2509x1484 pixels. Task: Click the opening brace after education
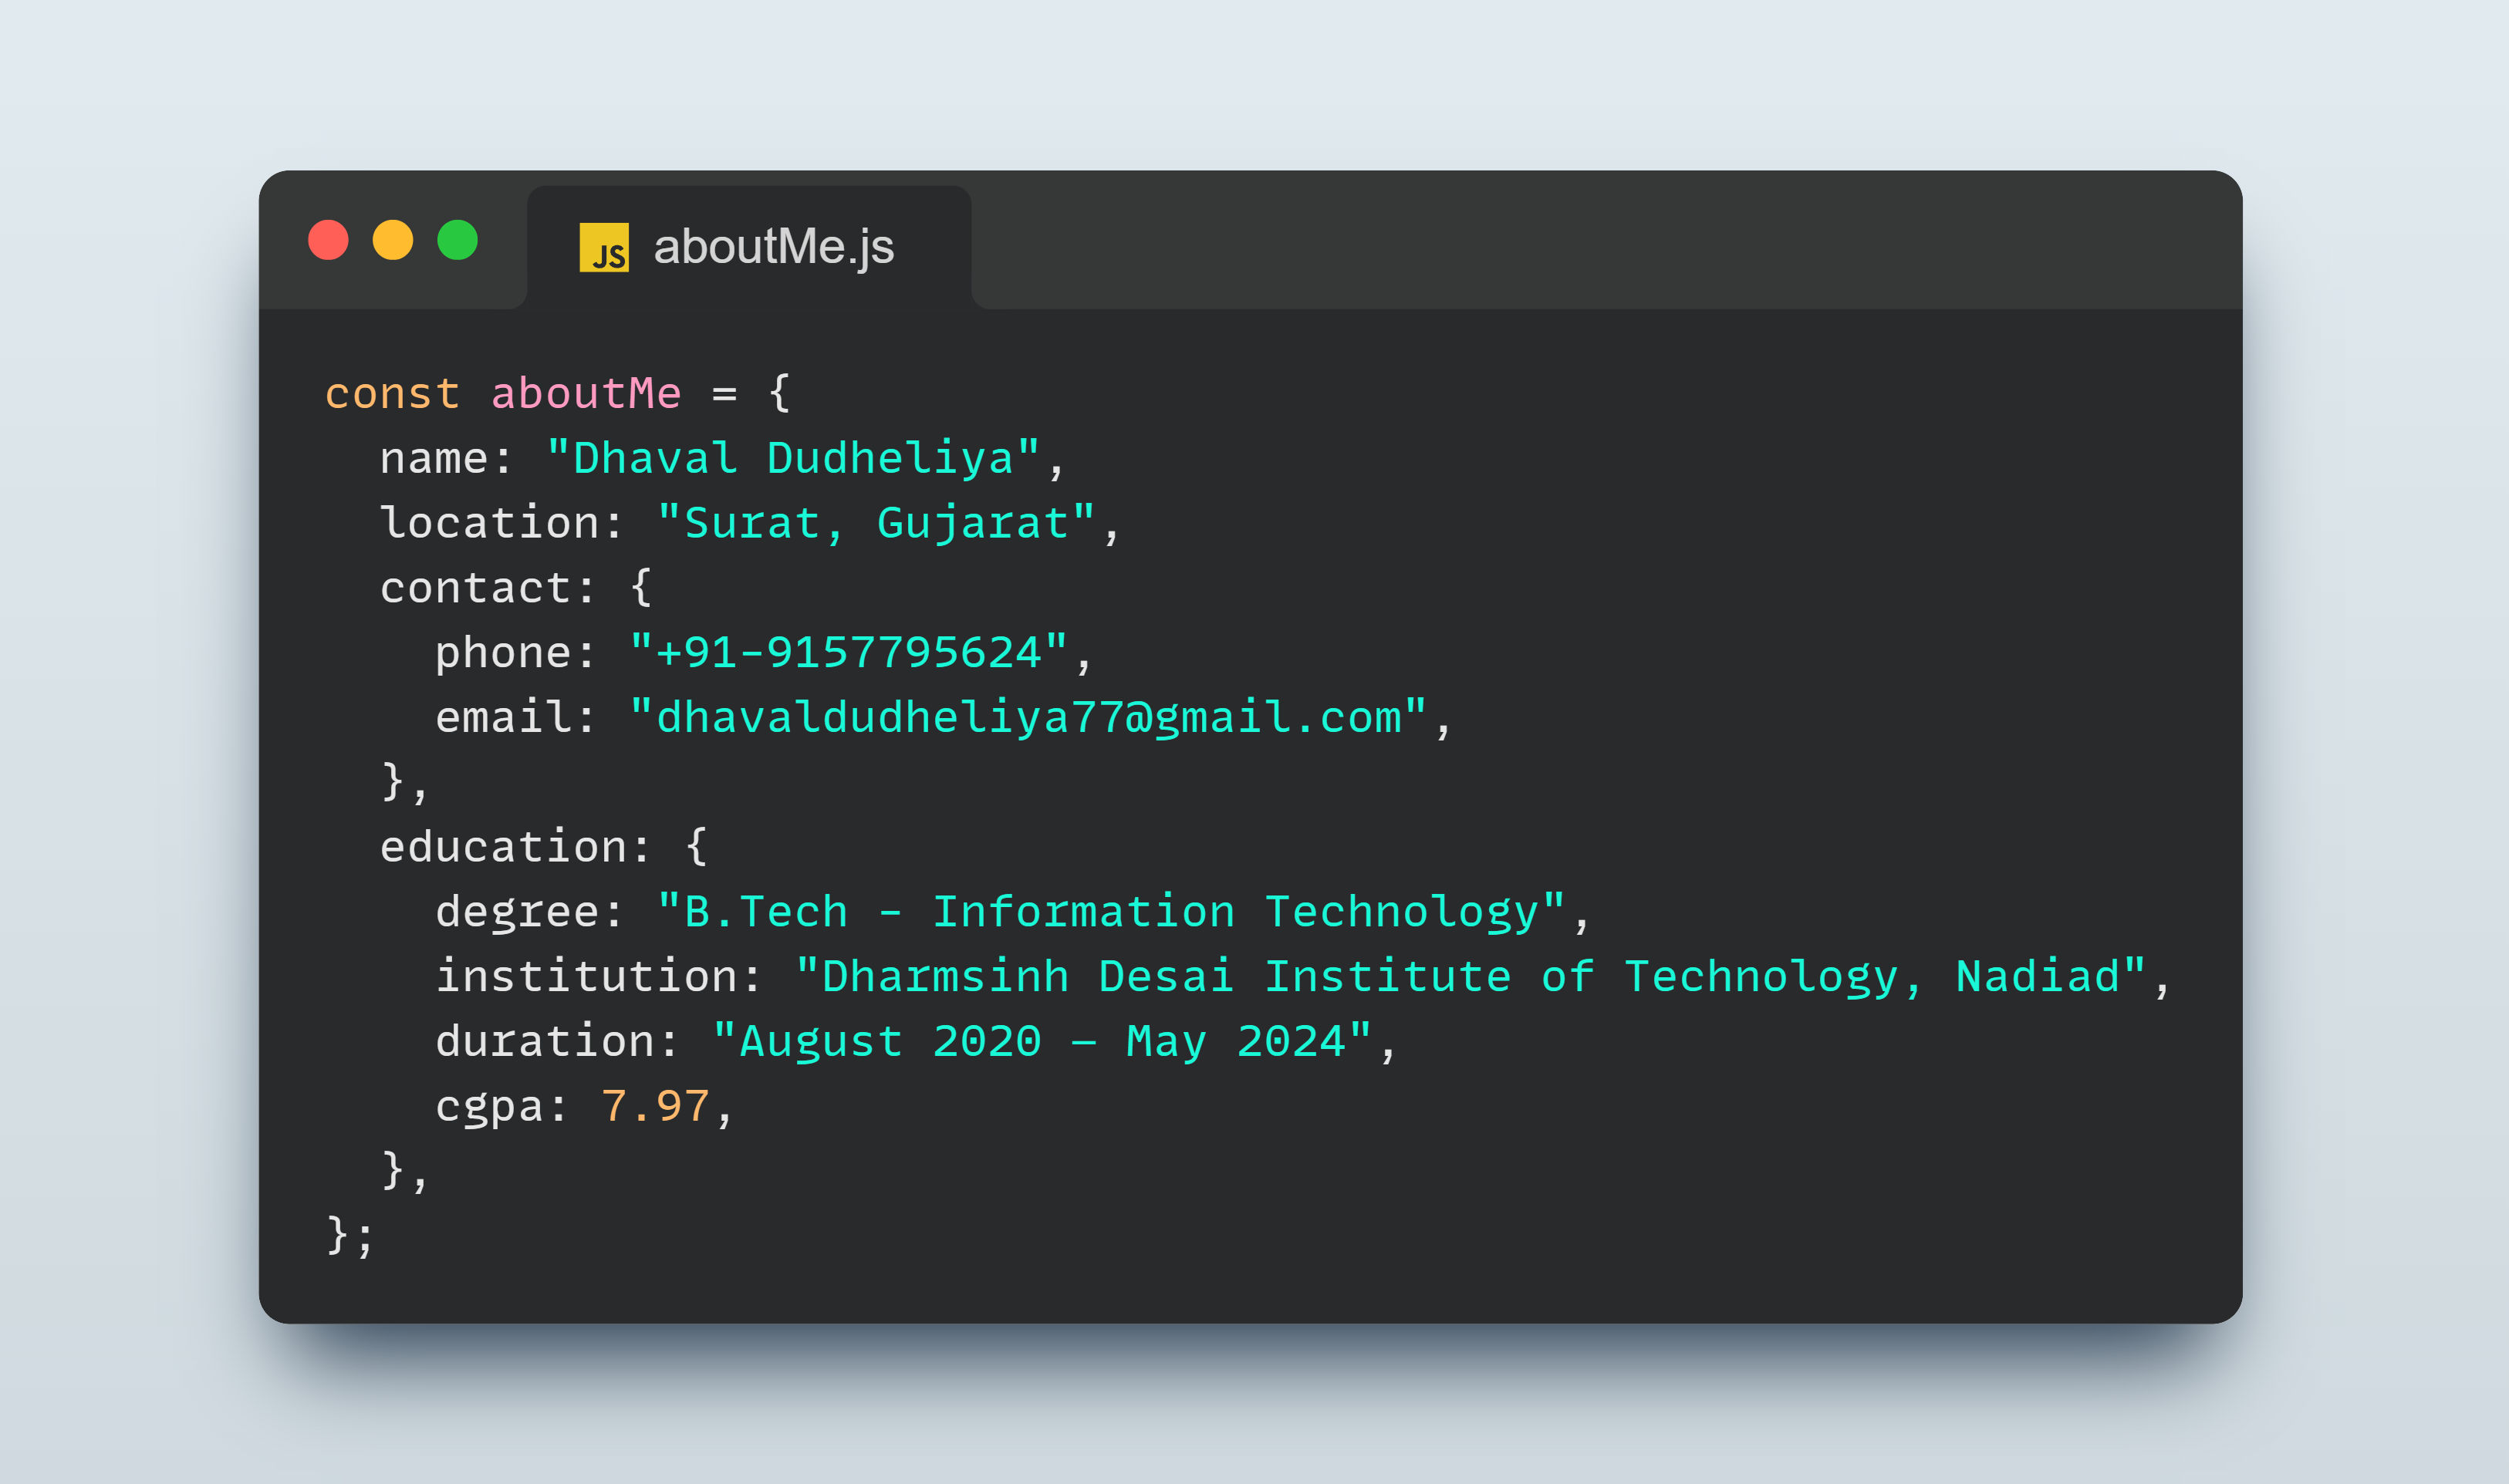click(x=697, y=846)
